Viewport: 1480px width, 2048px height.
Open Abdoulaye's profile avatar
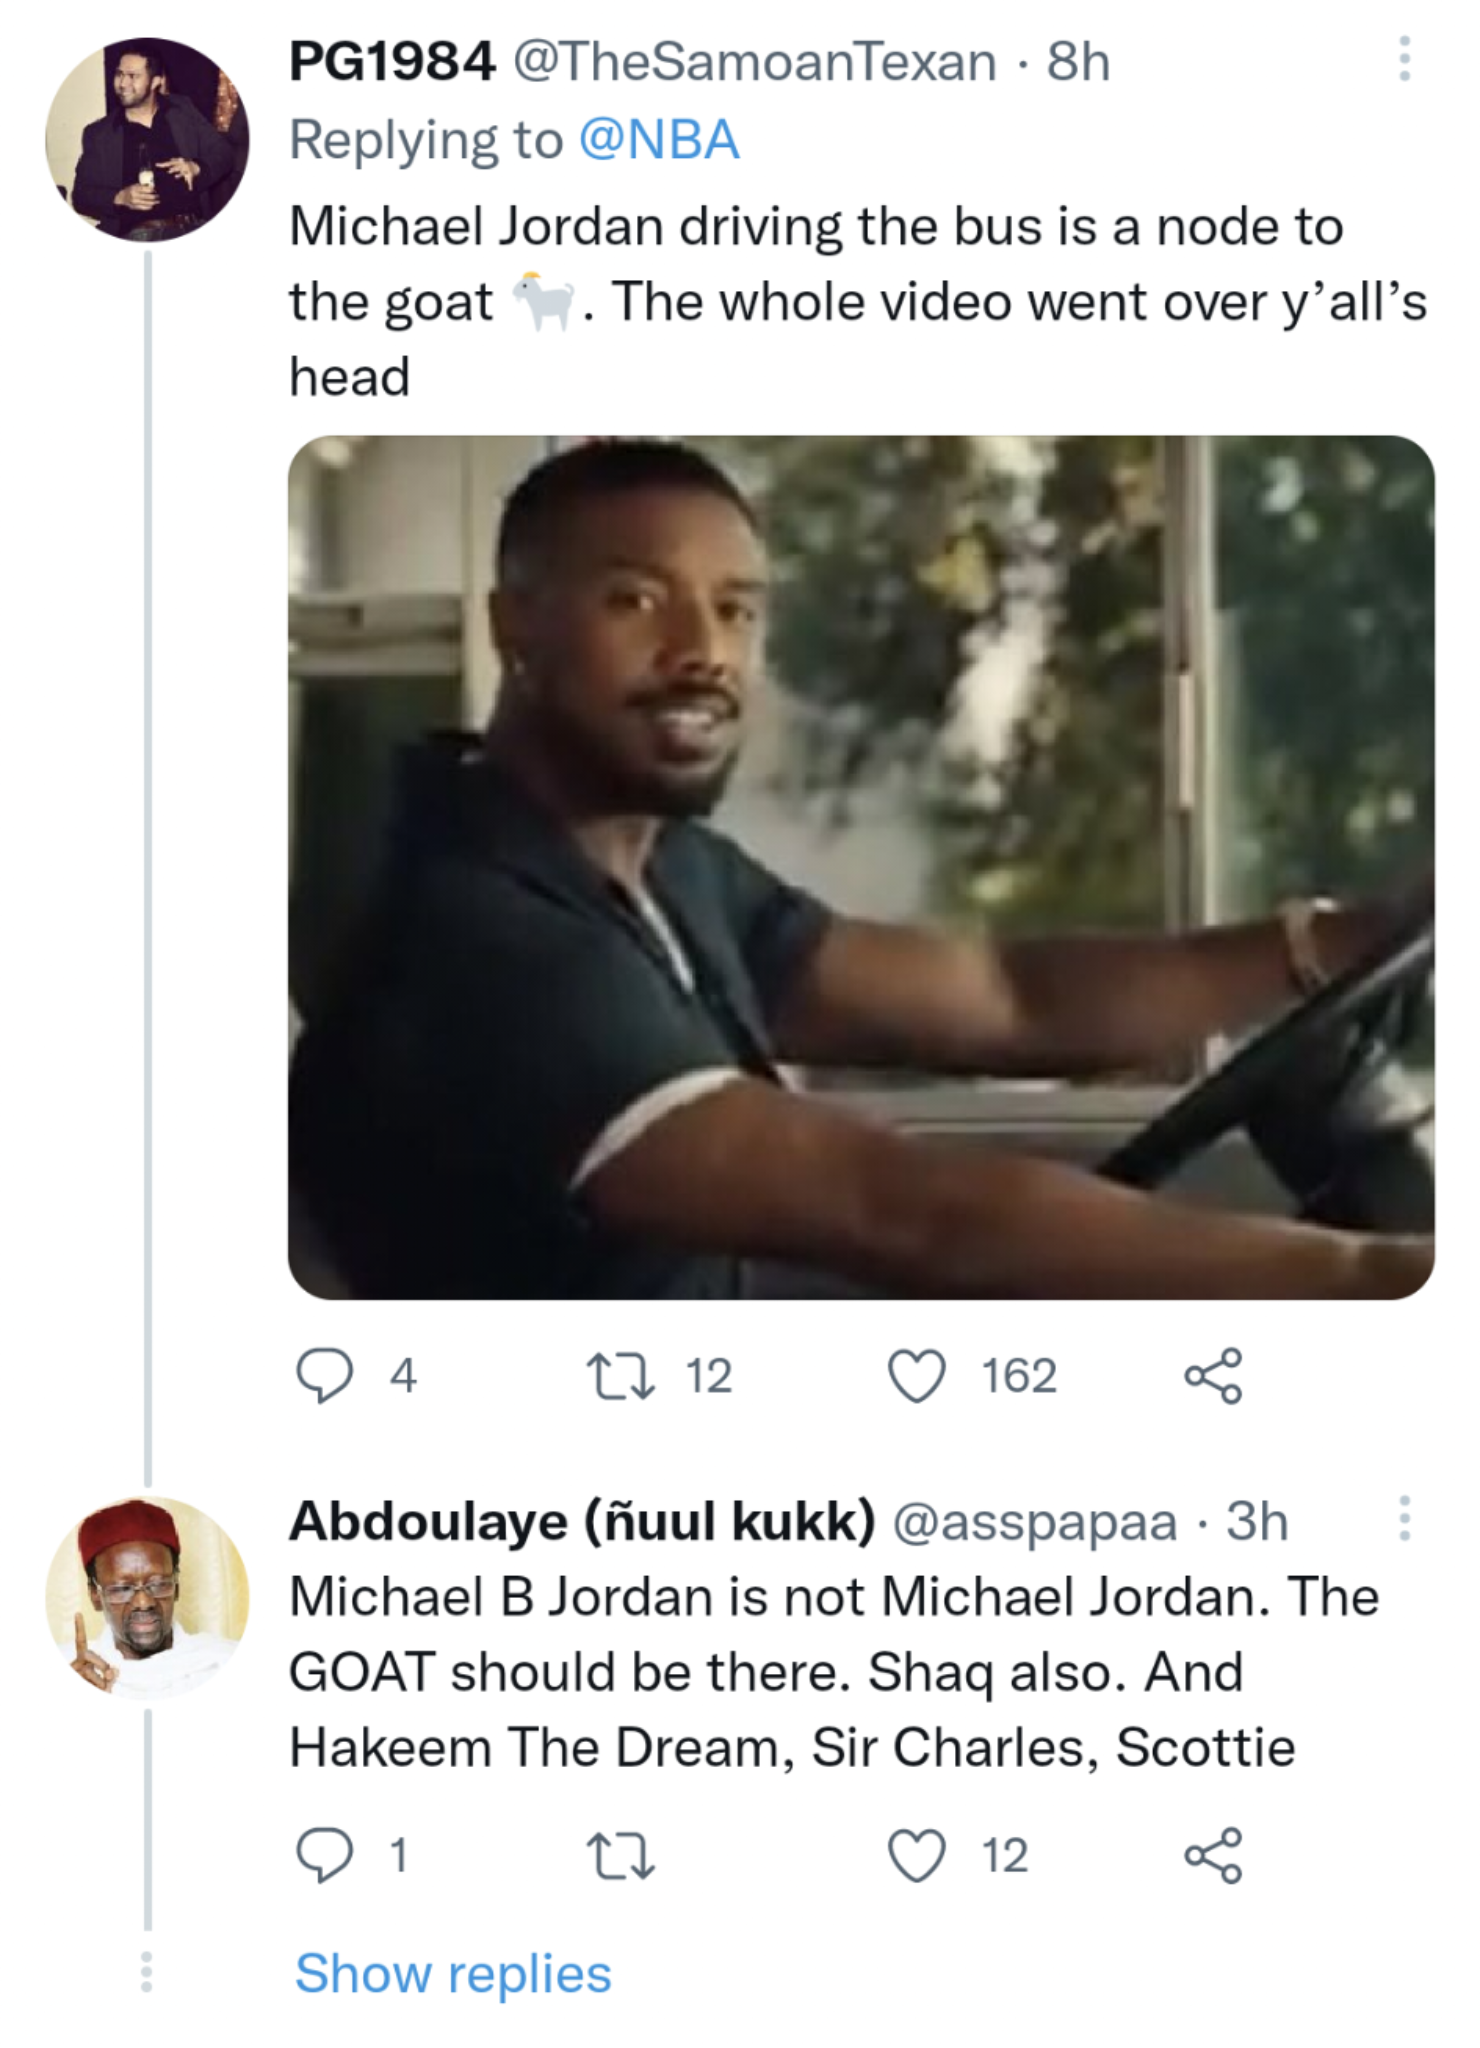147,1597
